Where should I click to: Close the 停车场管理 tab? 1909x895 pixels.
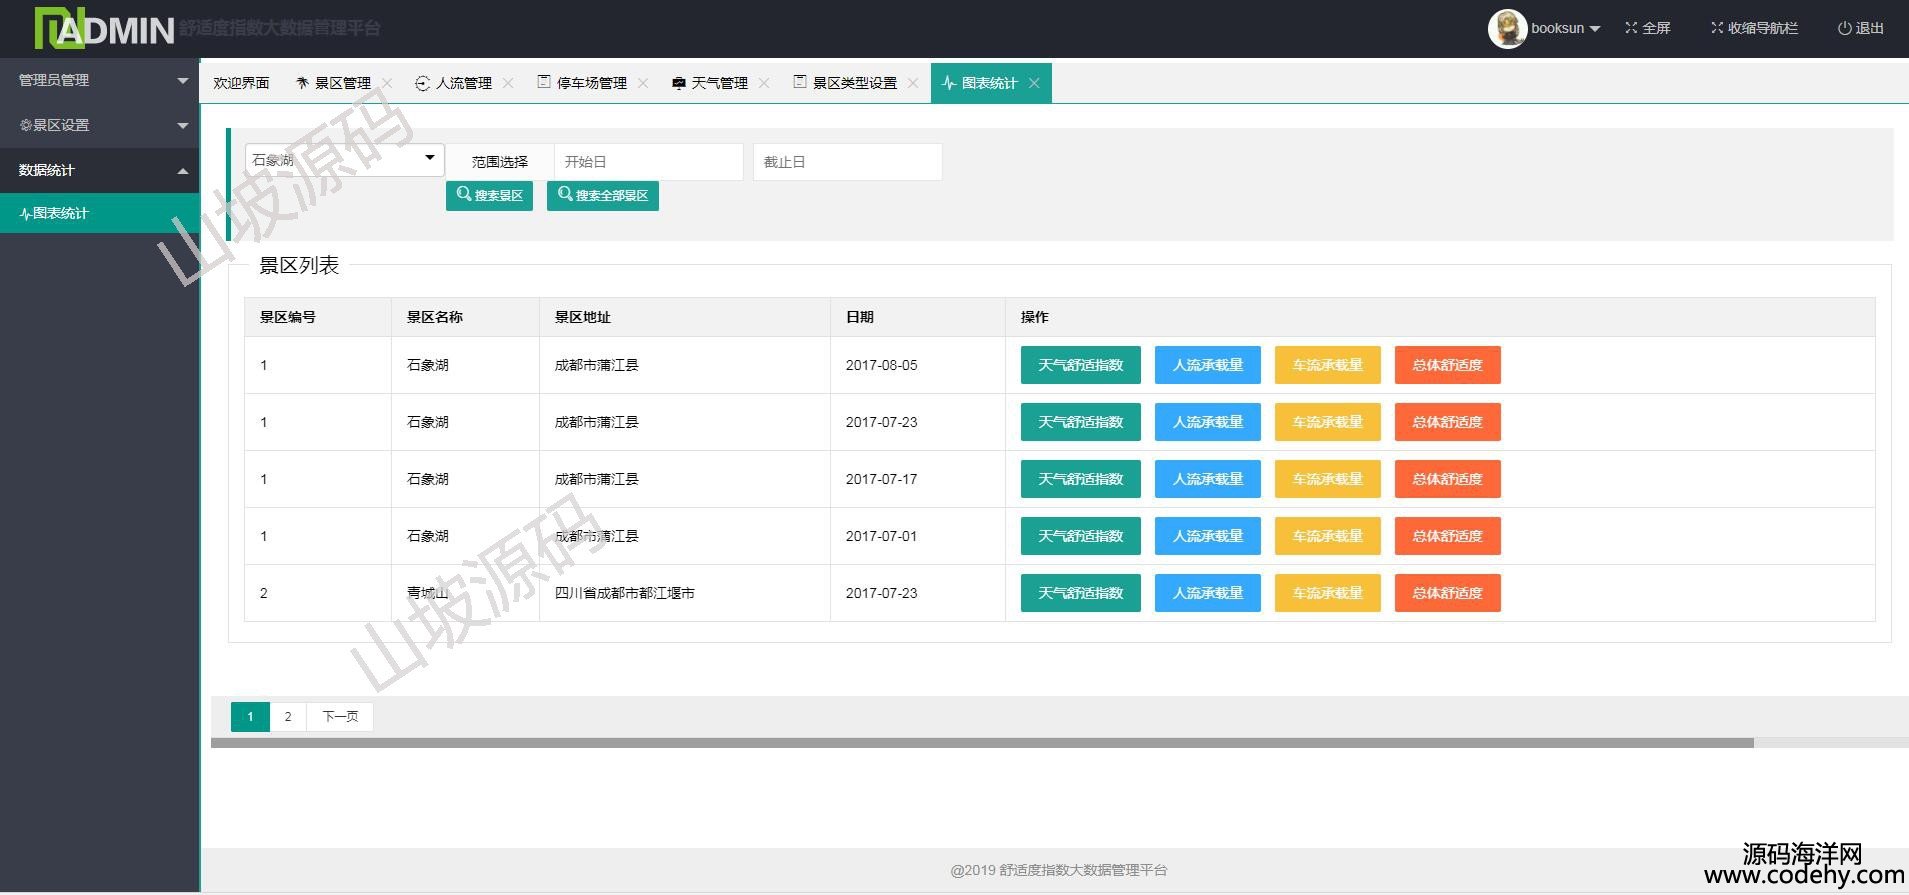tap(643, 83)
